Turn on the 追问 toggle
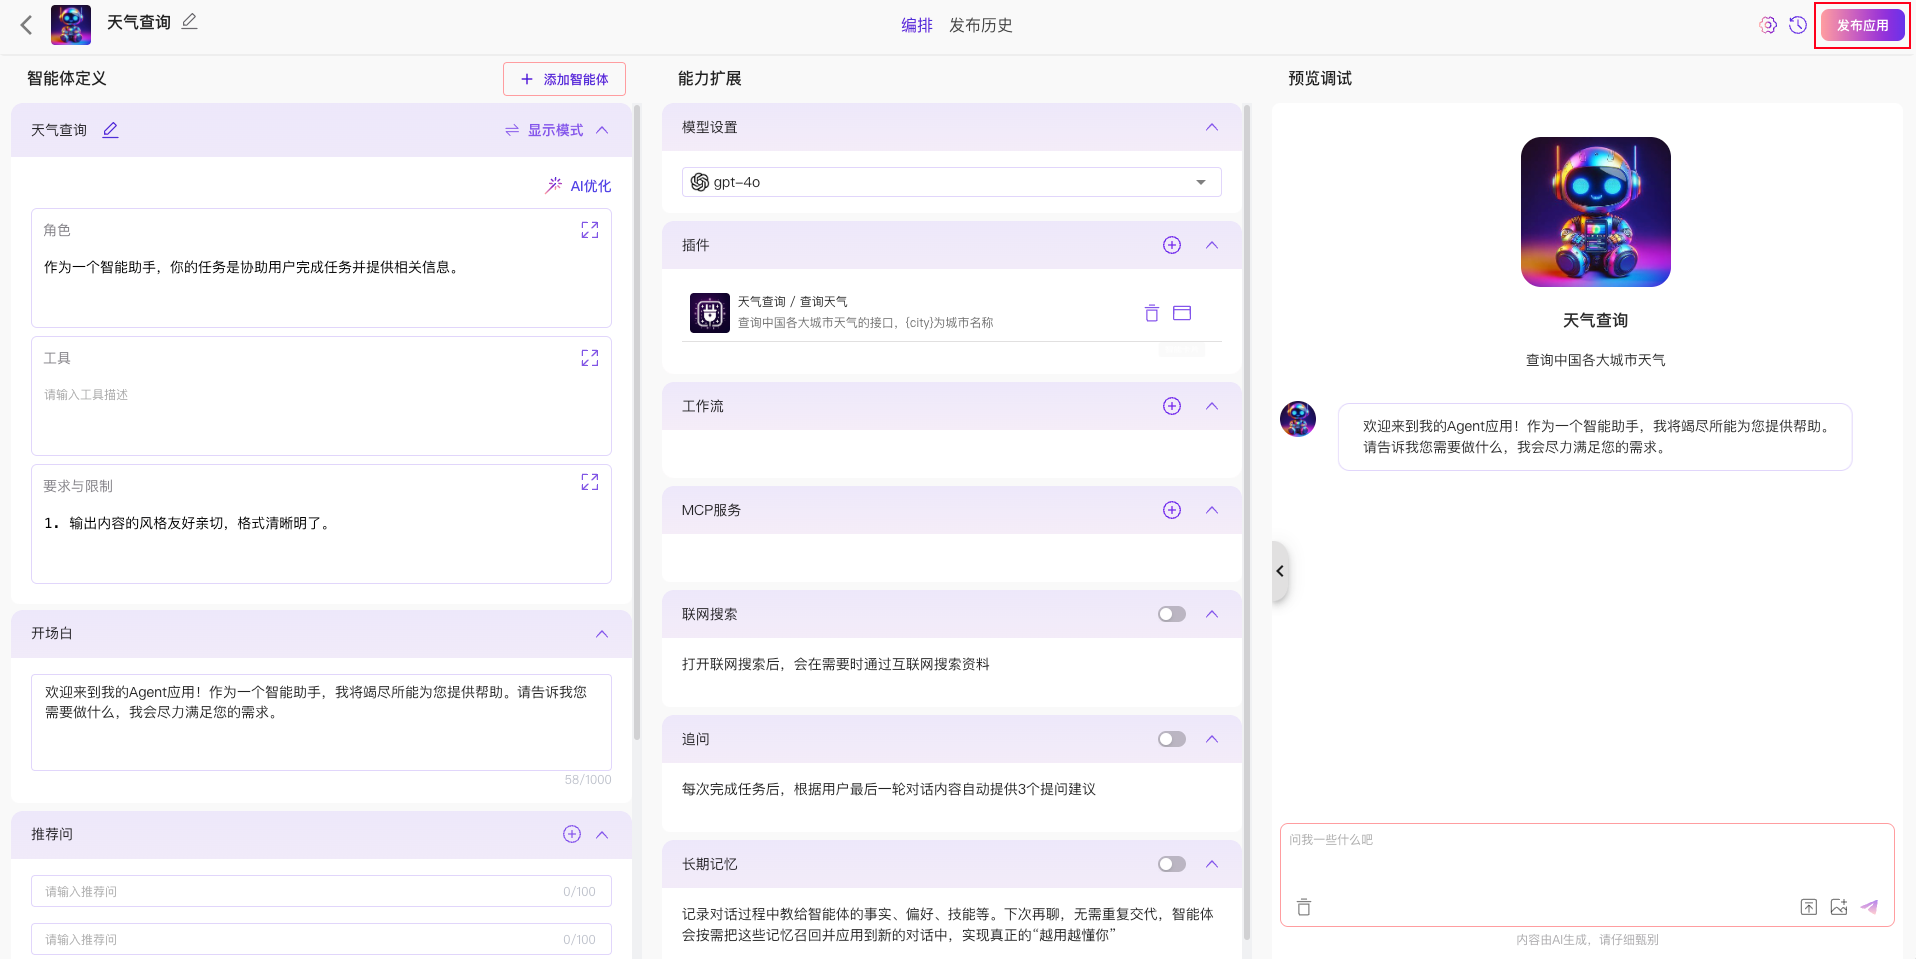This screenshot has width=1916, height=959. point(1172,739)
